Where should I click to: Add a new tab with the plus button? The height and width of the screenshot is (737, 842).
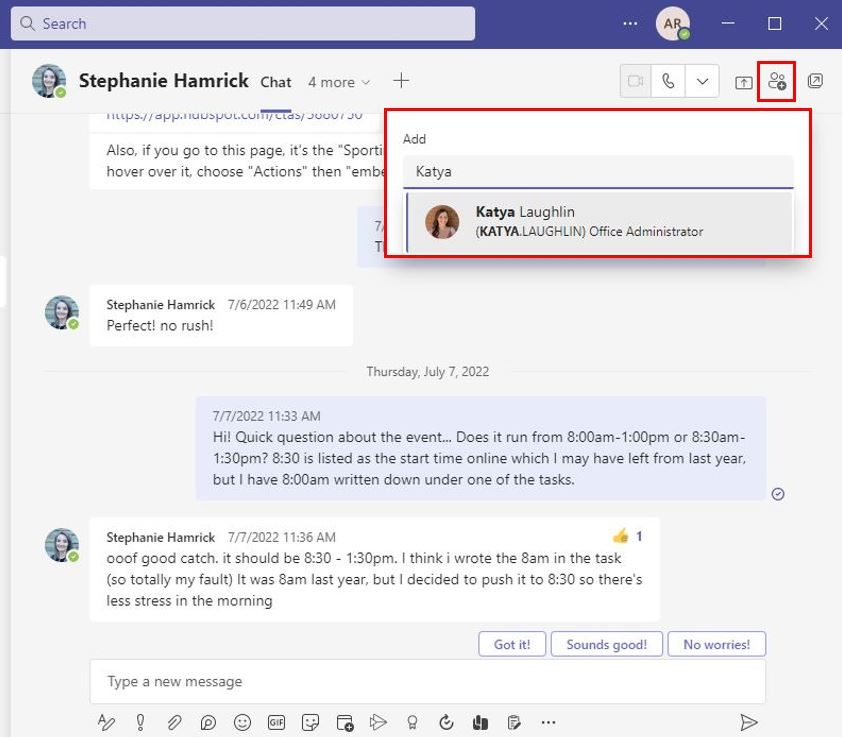(401, 81)
